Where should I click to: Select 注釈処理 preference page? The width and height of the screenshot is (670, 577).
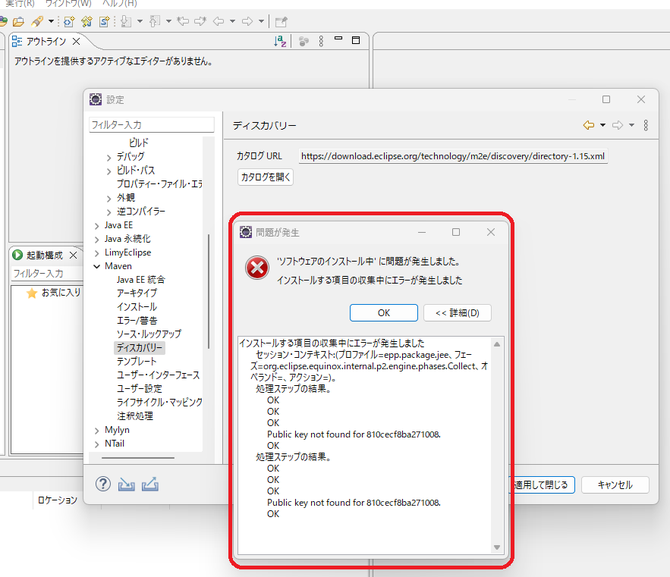click(135, 416)
